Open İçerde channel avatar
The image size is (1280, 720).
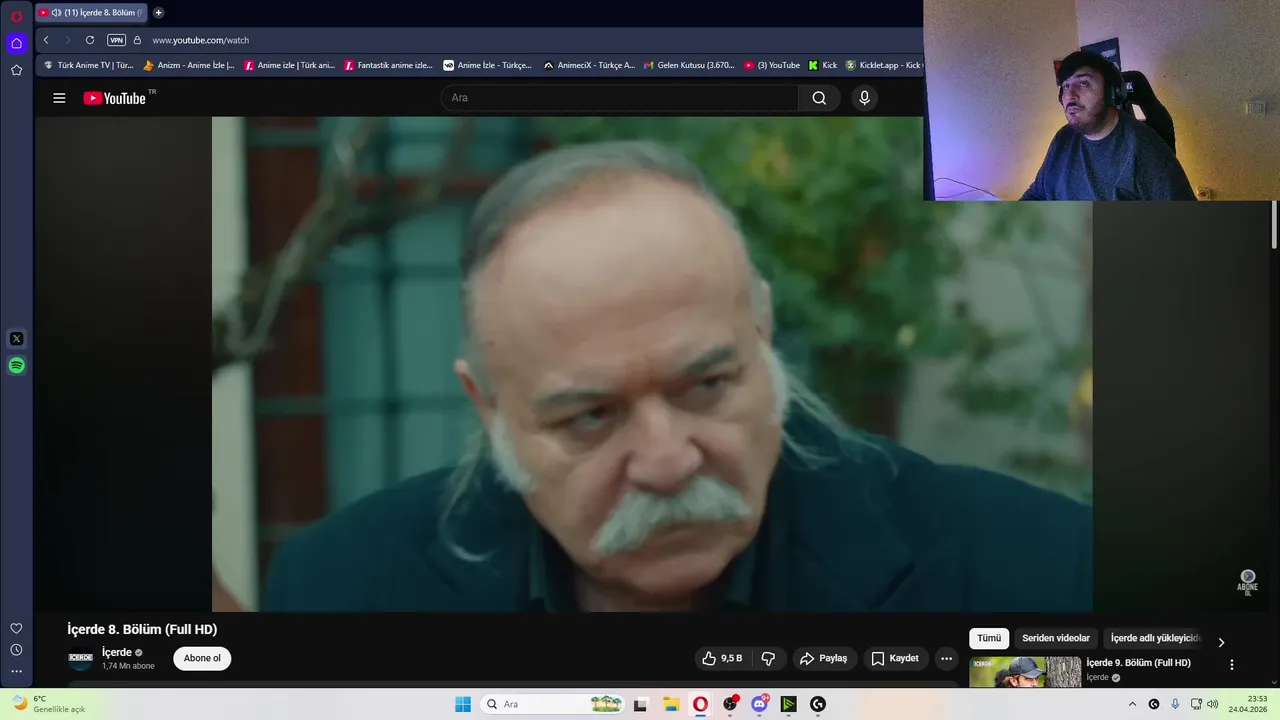point(80,658)
